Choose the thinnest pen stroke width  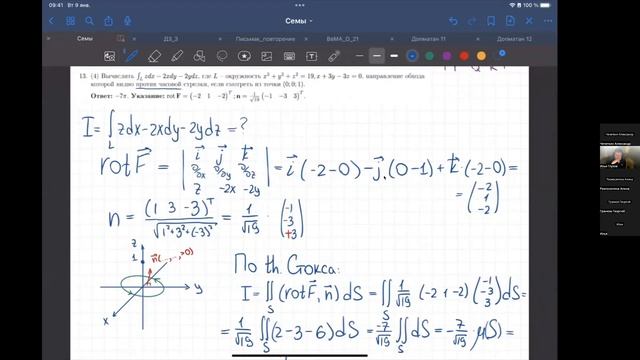pyautogui.click(x=360, y=56)
